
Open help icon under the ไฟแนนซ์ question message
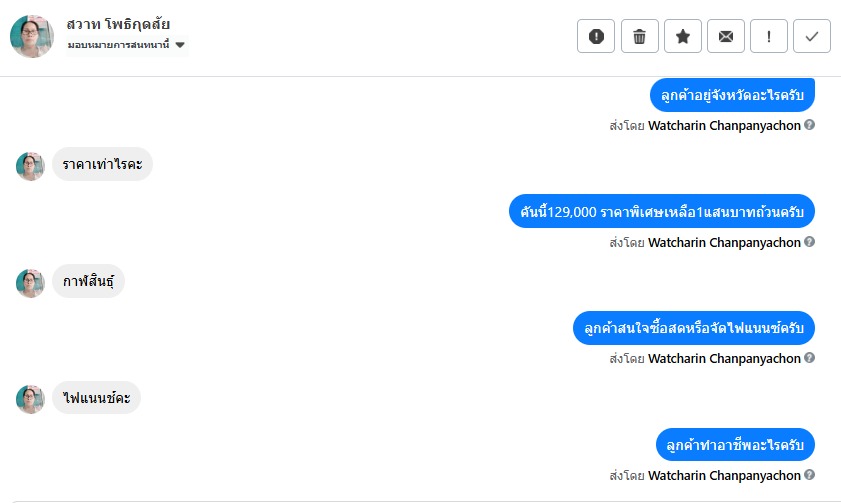(x=809, y=358)
